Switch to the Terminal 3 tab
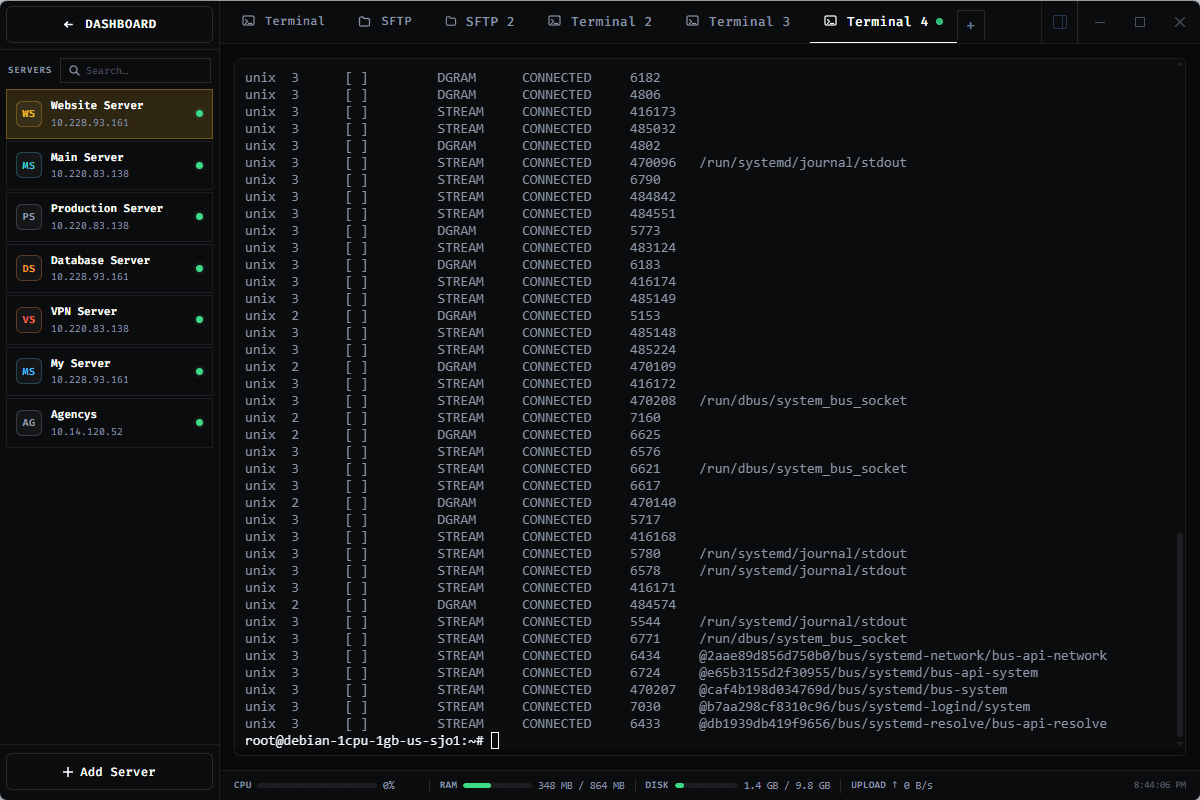1200x800 pixels. coord(738,21)
